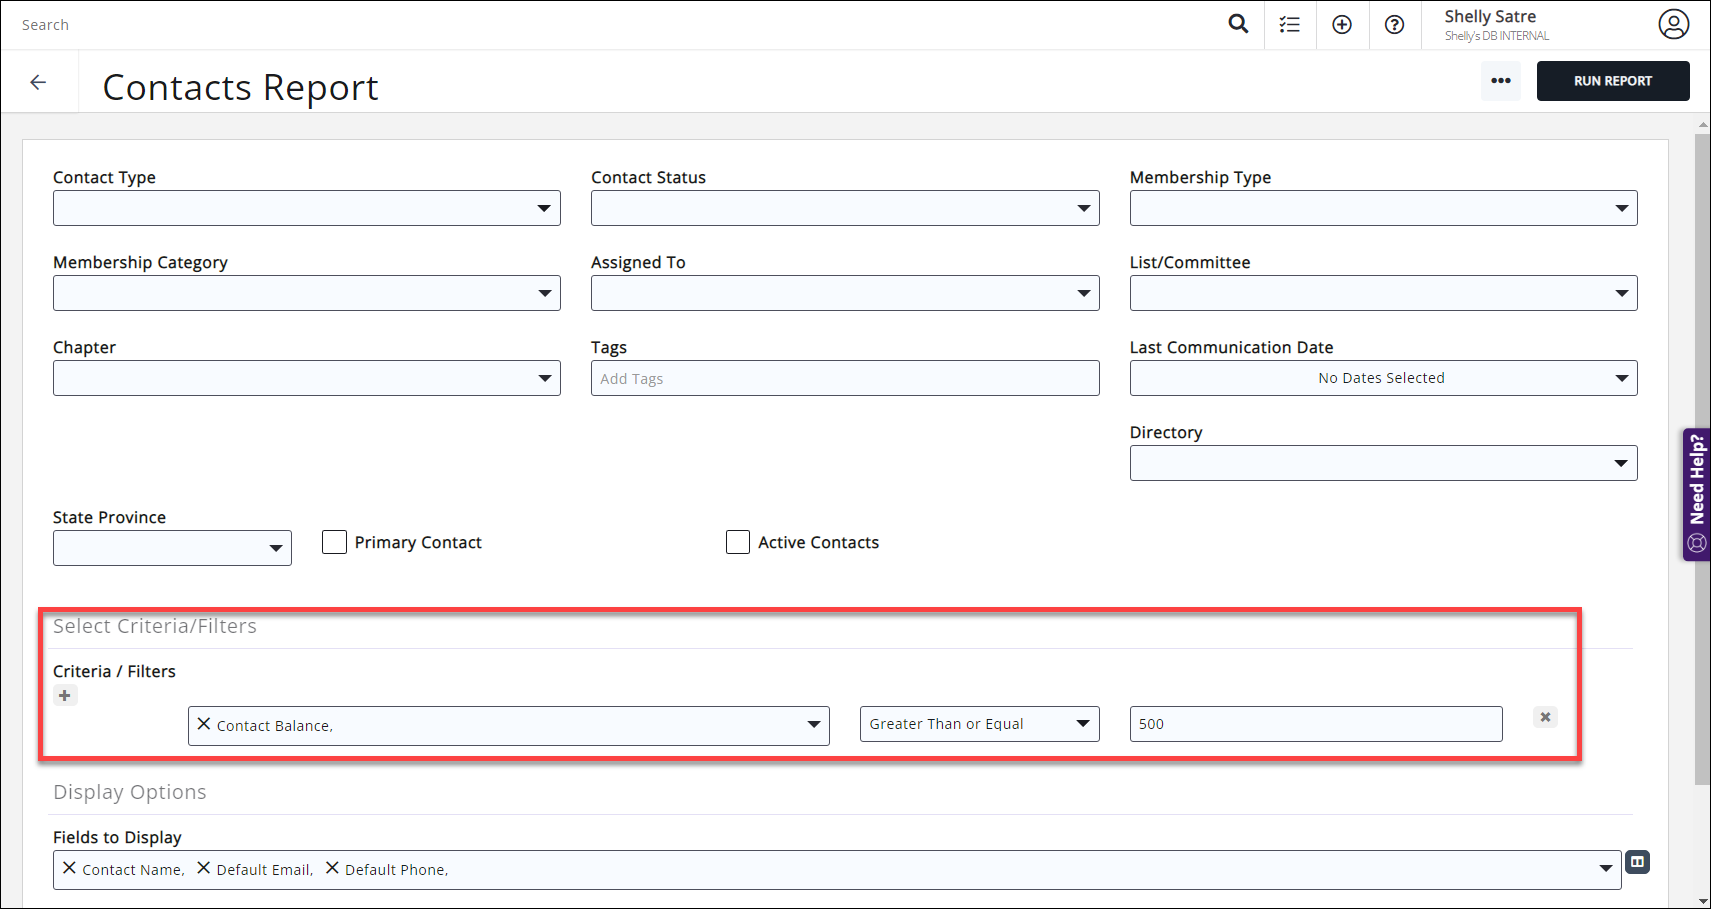Image resolution: width=1711 pixels, height=909 pixels.
Task: Enable the Primary Contact checkbox
Action: coord(335,542)
